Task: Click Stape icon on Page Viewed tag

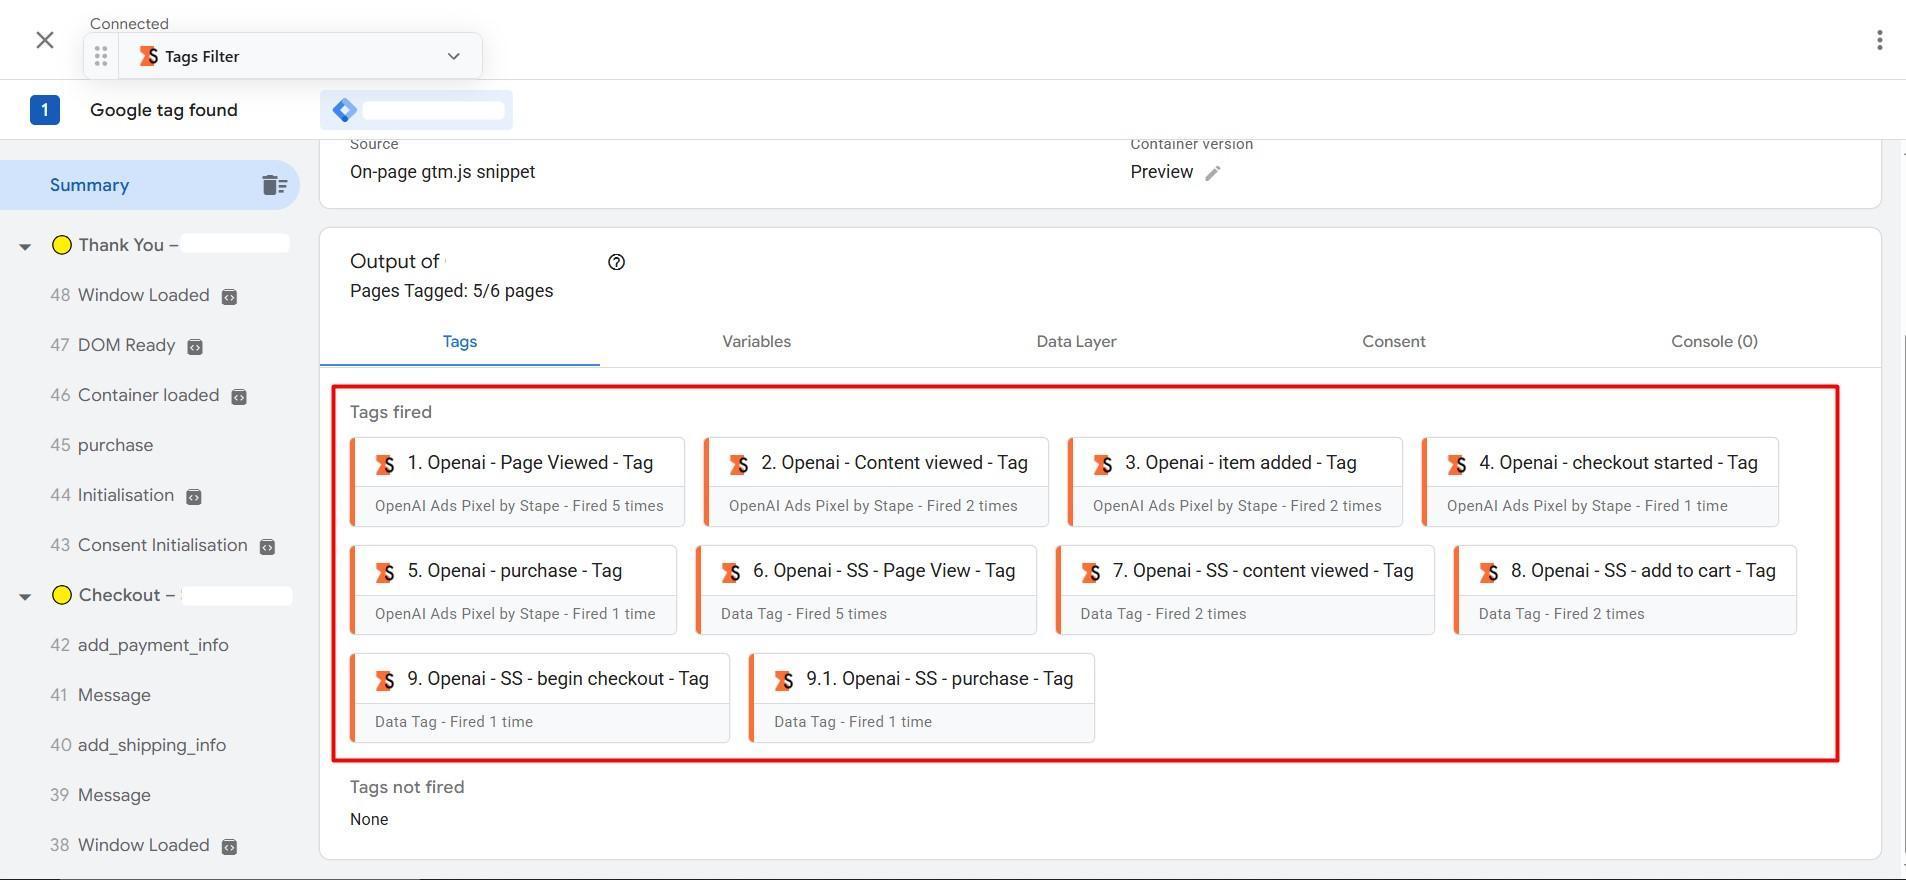Action: (385, 464)
